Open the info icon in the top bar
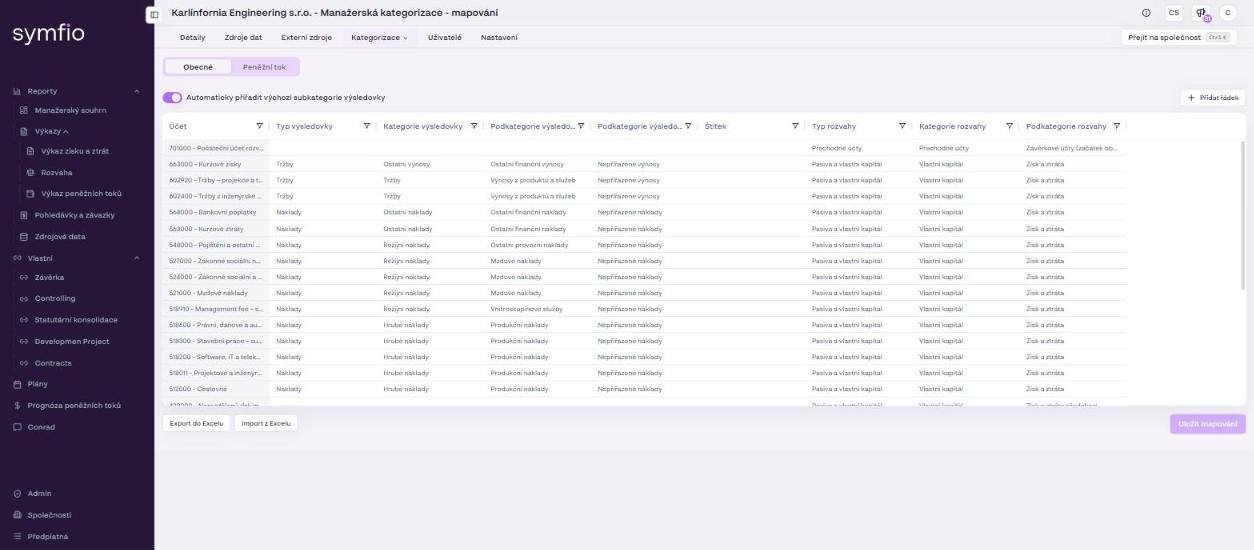Image resolution: width=1254 pixels, height=550 pixels. tap(1146, 12)
